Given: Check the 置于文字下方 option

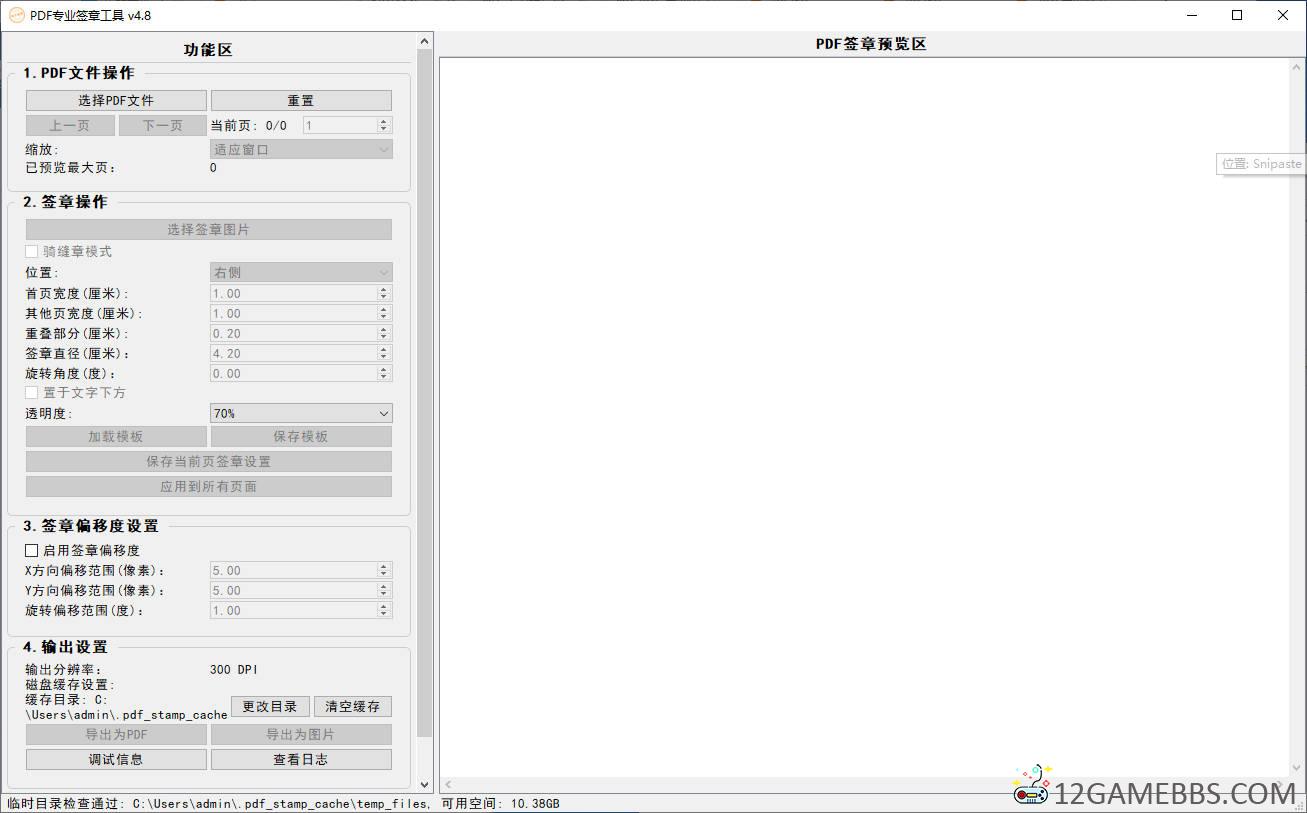Looking at the screenshot, I should [x=31, y=392].
